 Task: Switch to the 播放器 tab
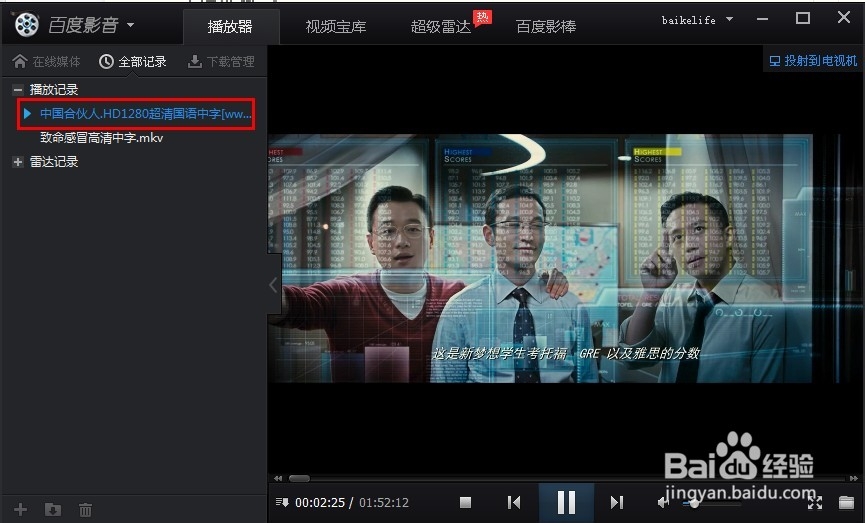coord(230,26)
